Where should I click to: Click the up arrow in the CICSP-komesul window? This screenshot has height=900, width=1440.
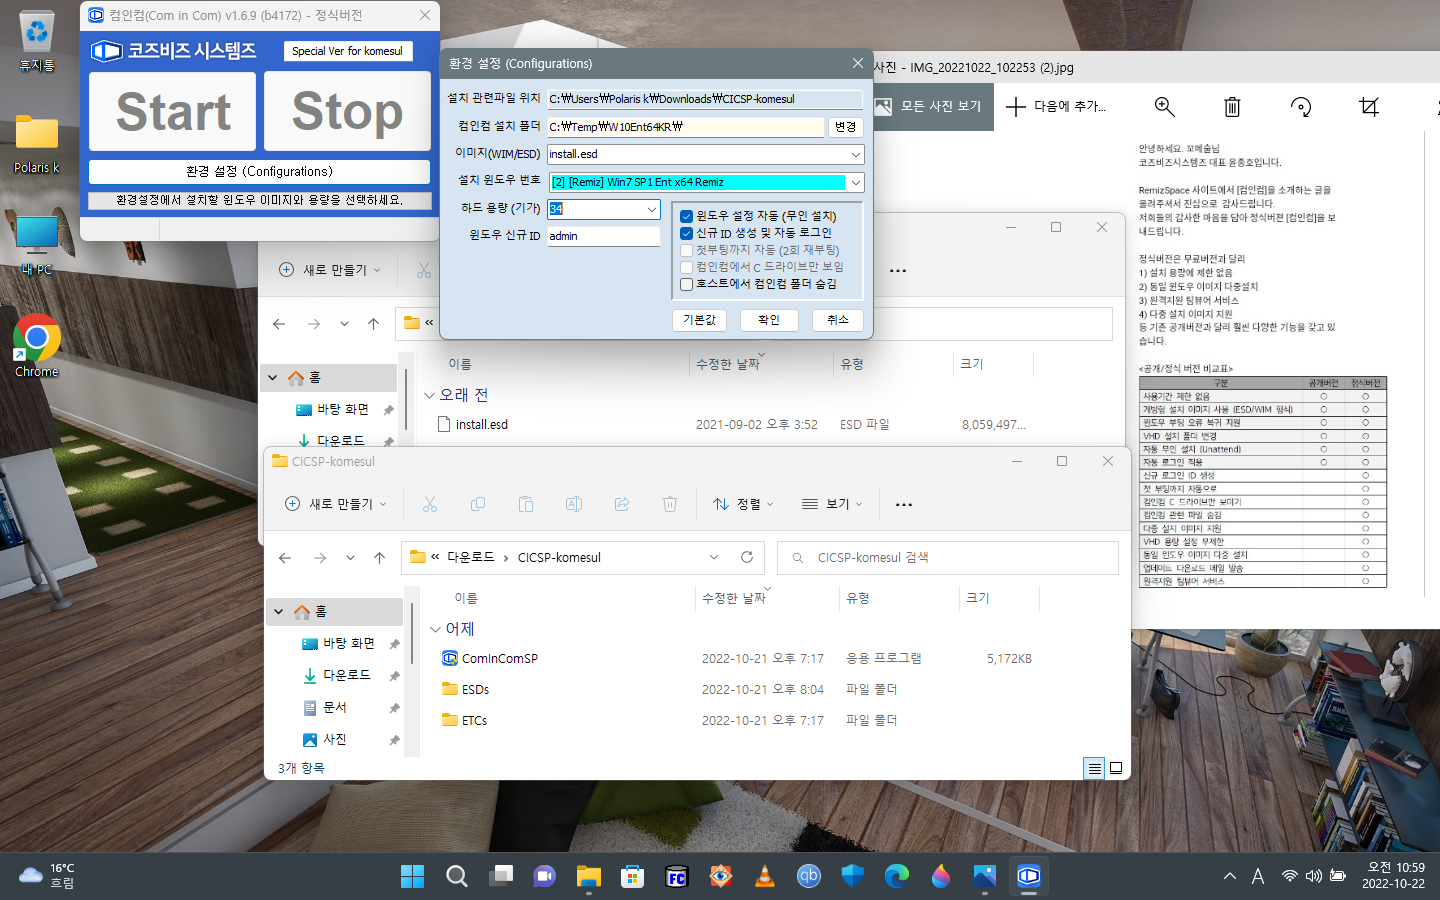point(379,558)
